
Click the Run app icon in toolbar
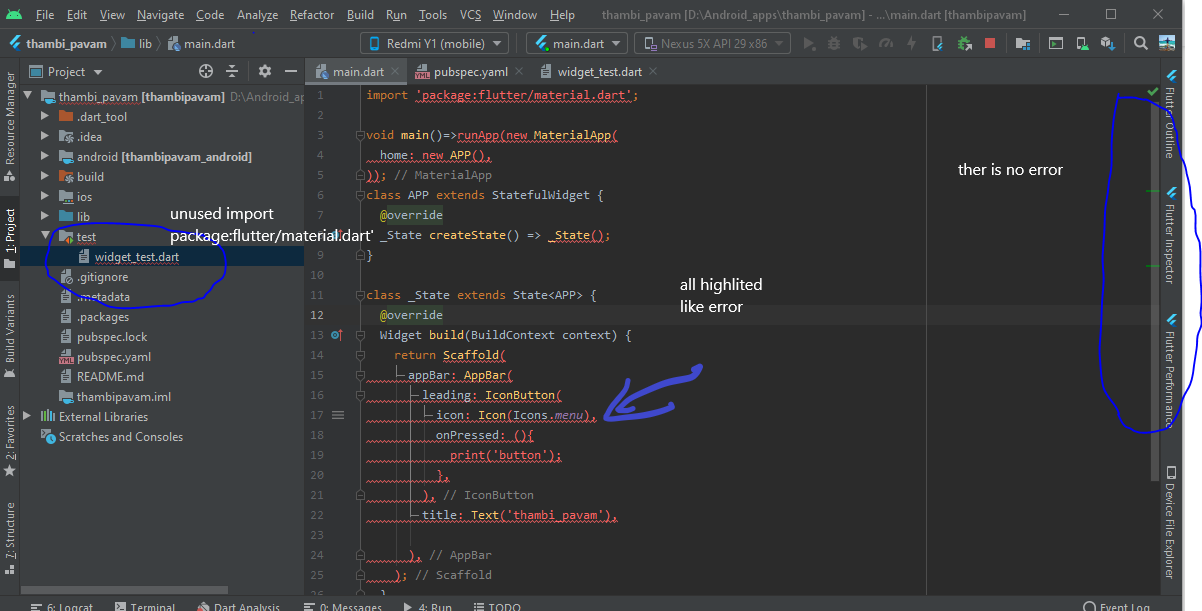[x=808, y=44]
